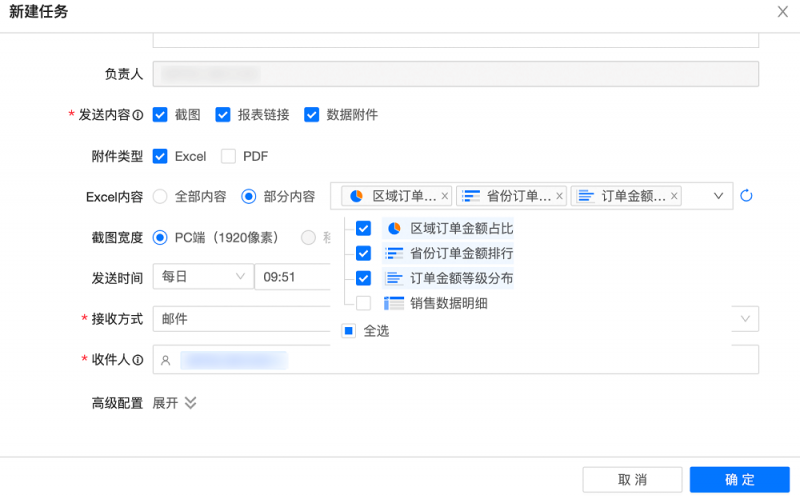Check 销售数据明细 in the dropdown list
The width and height of the screenshot is (800, 499).
click(x=363, y=303)
